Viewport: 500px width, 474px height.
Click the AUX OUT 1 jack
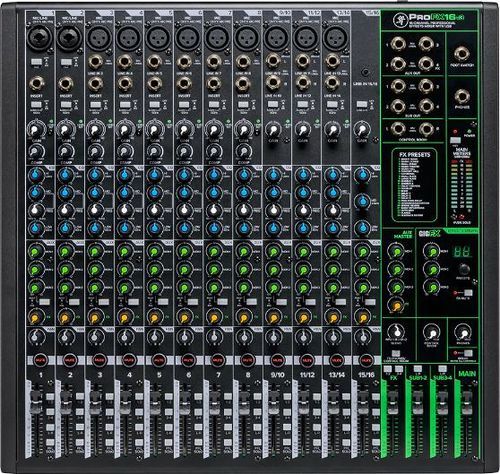pyautogui.click(x=398, y=44)
